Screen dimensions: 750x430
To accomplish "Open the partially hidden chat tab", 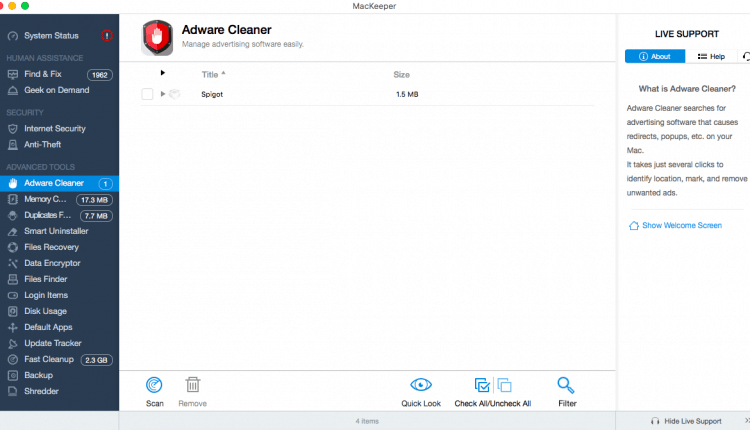I will click(x=745, y=56).
